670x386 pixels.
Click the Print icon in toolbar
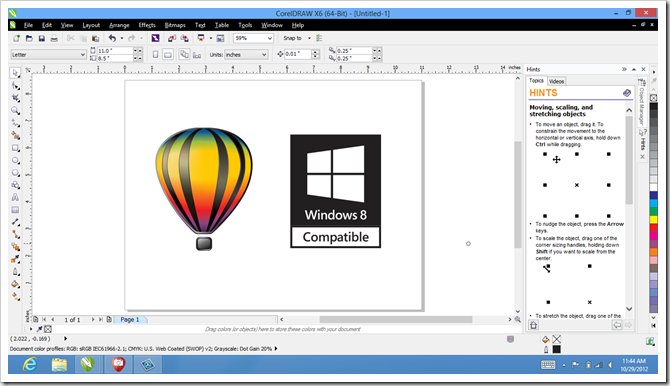(x=54, y=38)
